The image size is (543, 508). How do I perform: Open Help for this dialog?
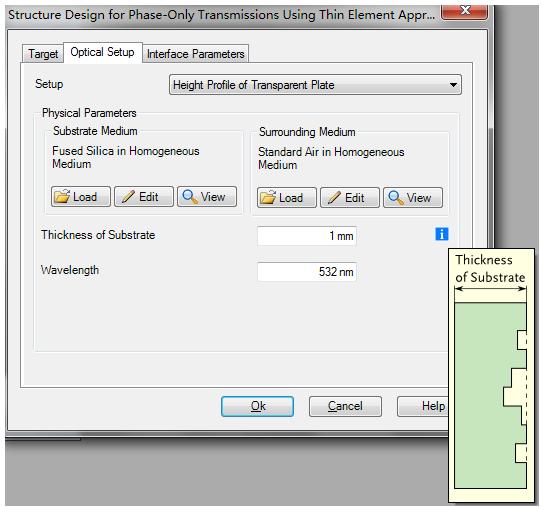coord(423,406)
